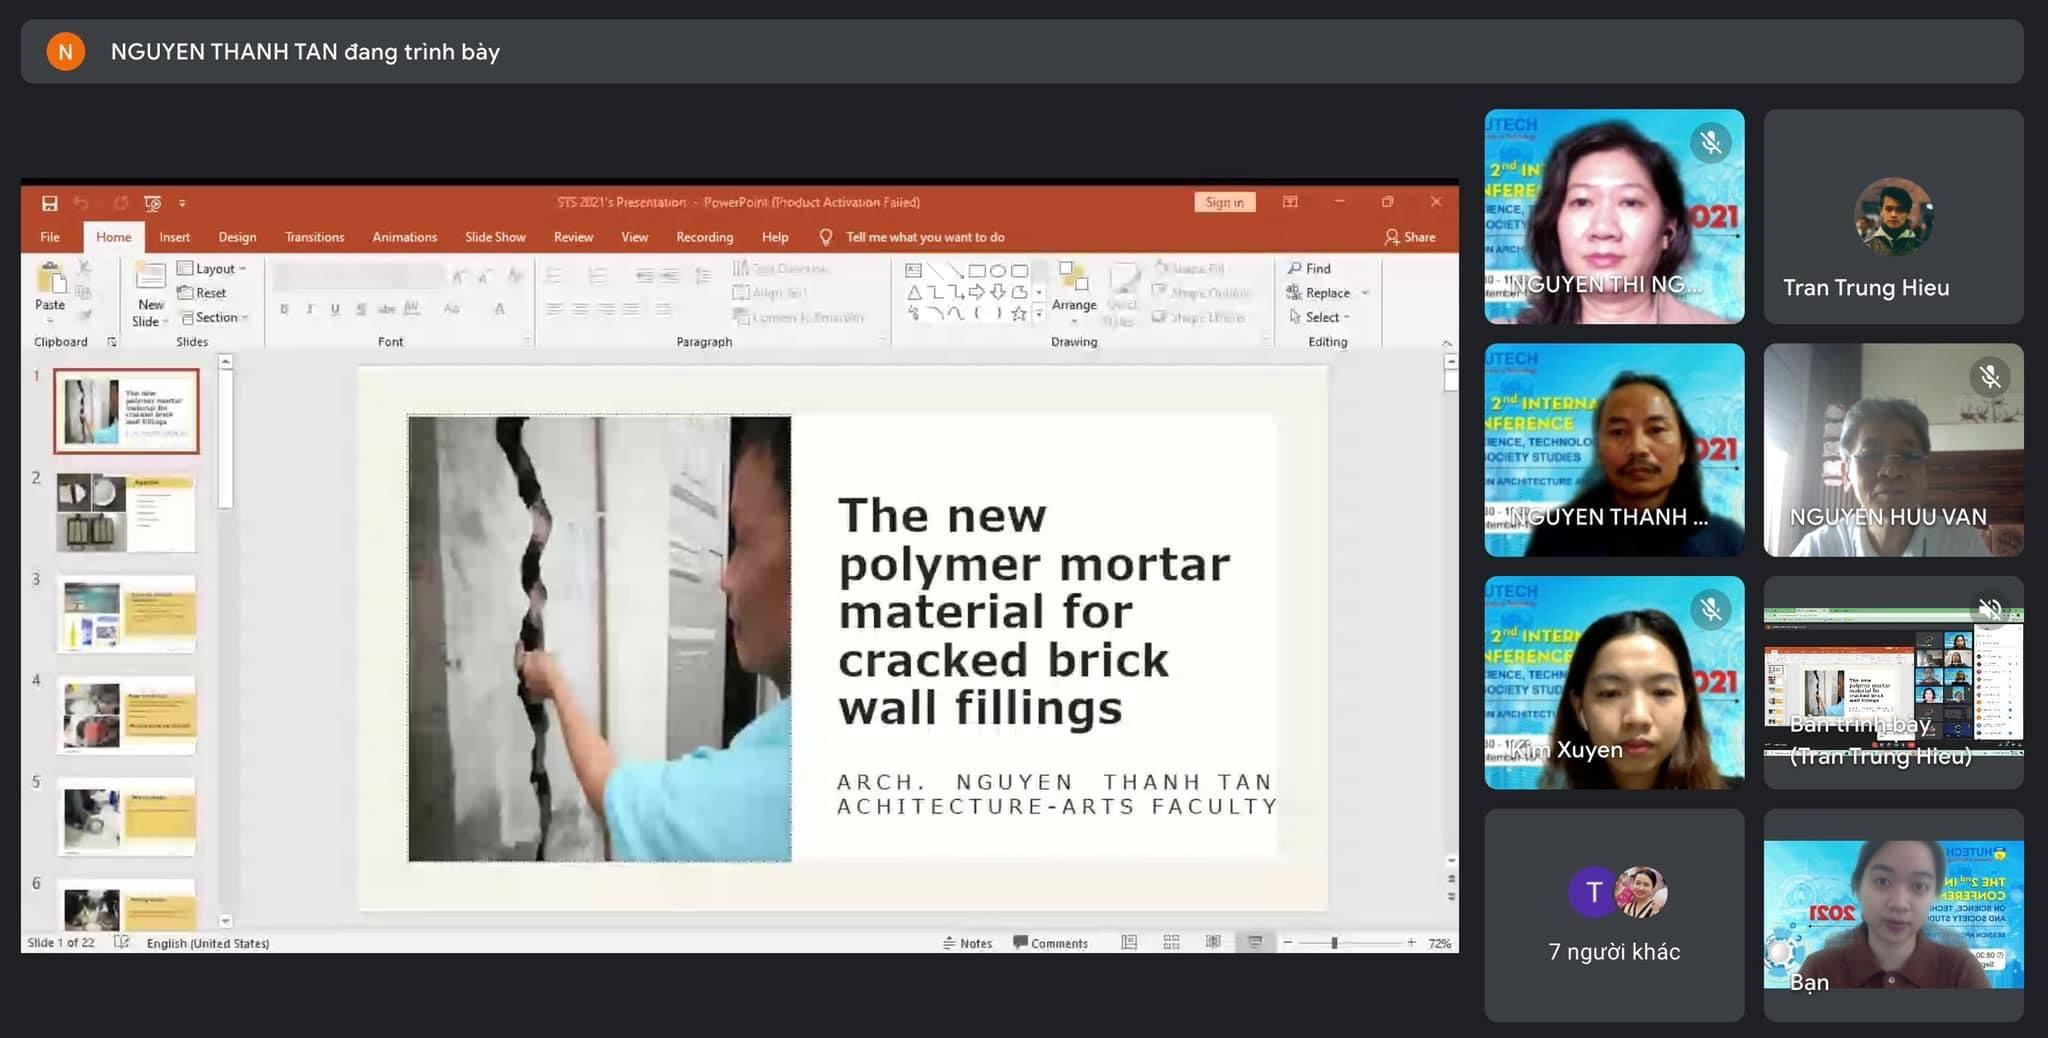Image resolution: width=2048 pixels, height=1038 pixels.
Task: Toggle the Comments pane
Action: click(x=1050, y=943)
